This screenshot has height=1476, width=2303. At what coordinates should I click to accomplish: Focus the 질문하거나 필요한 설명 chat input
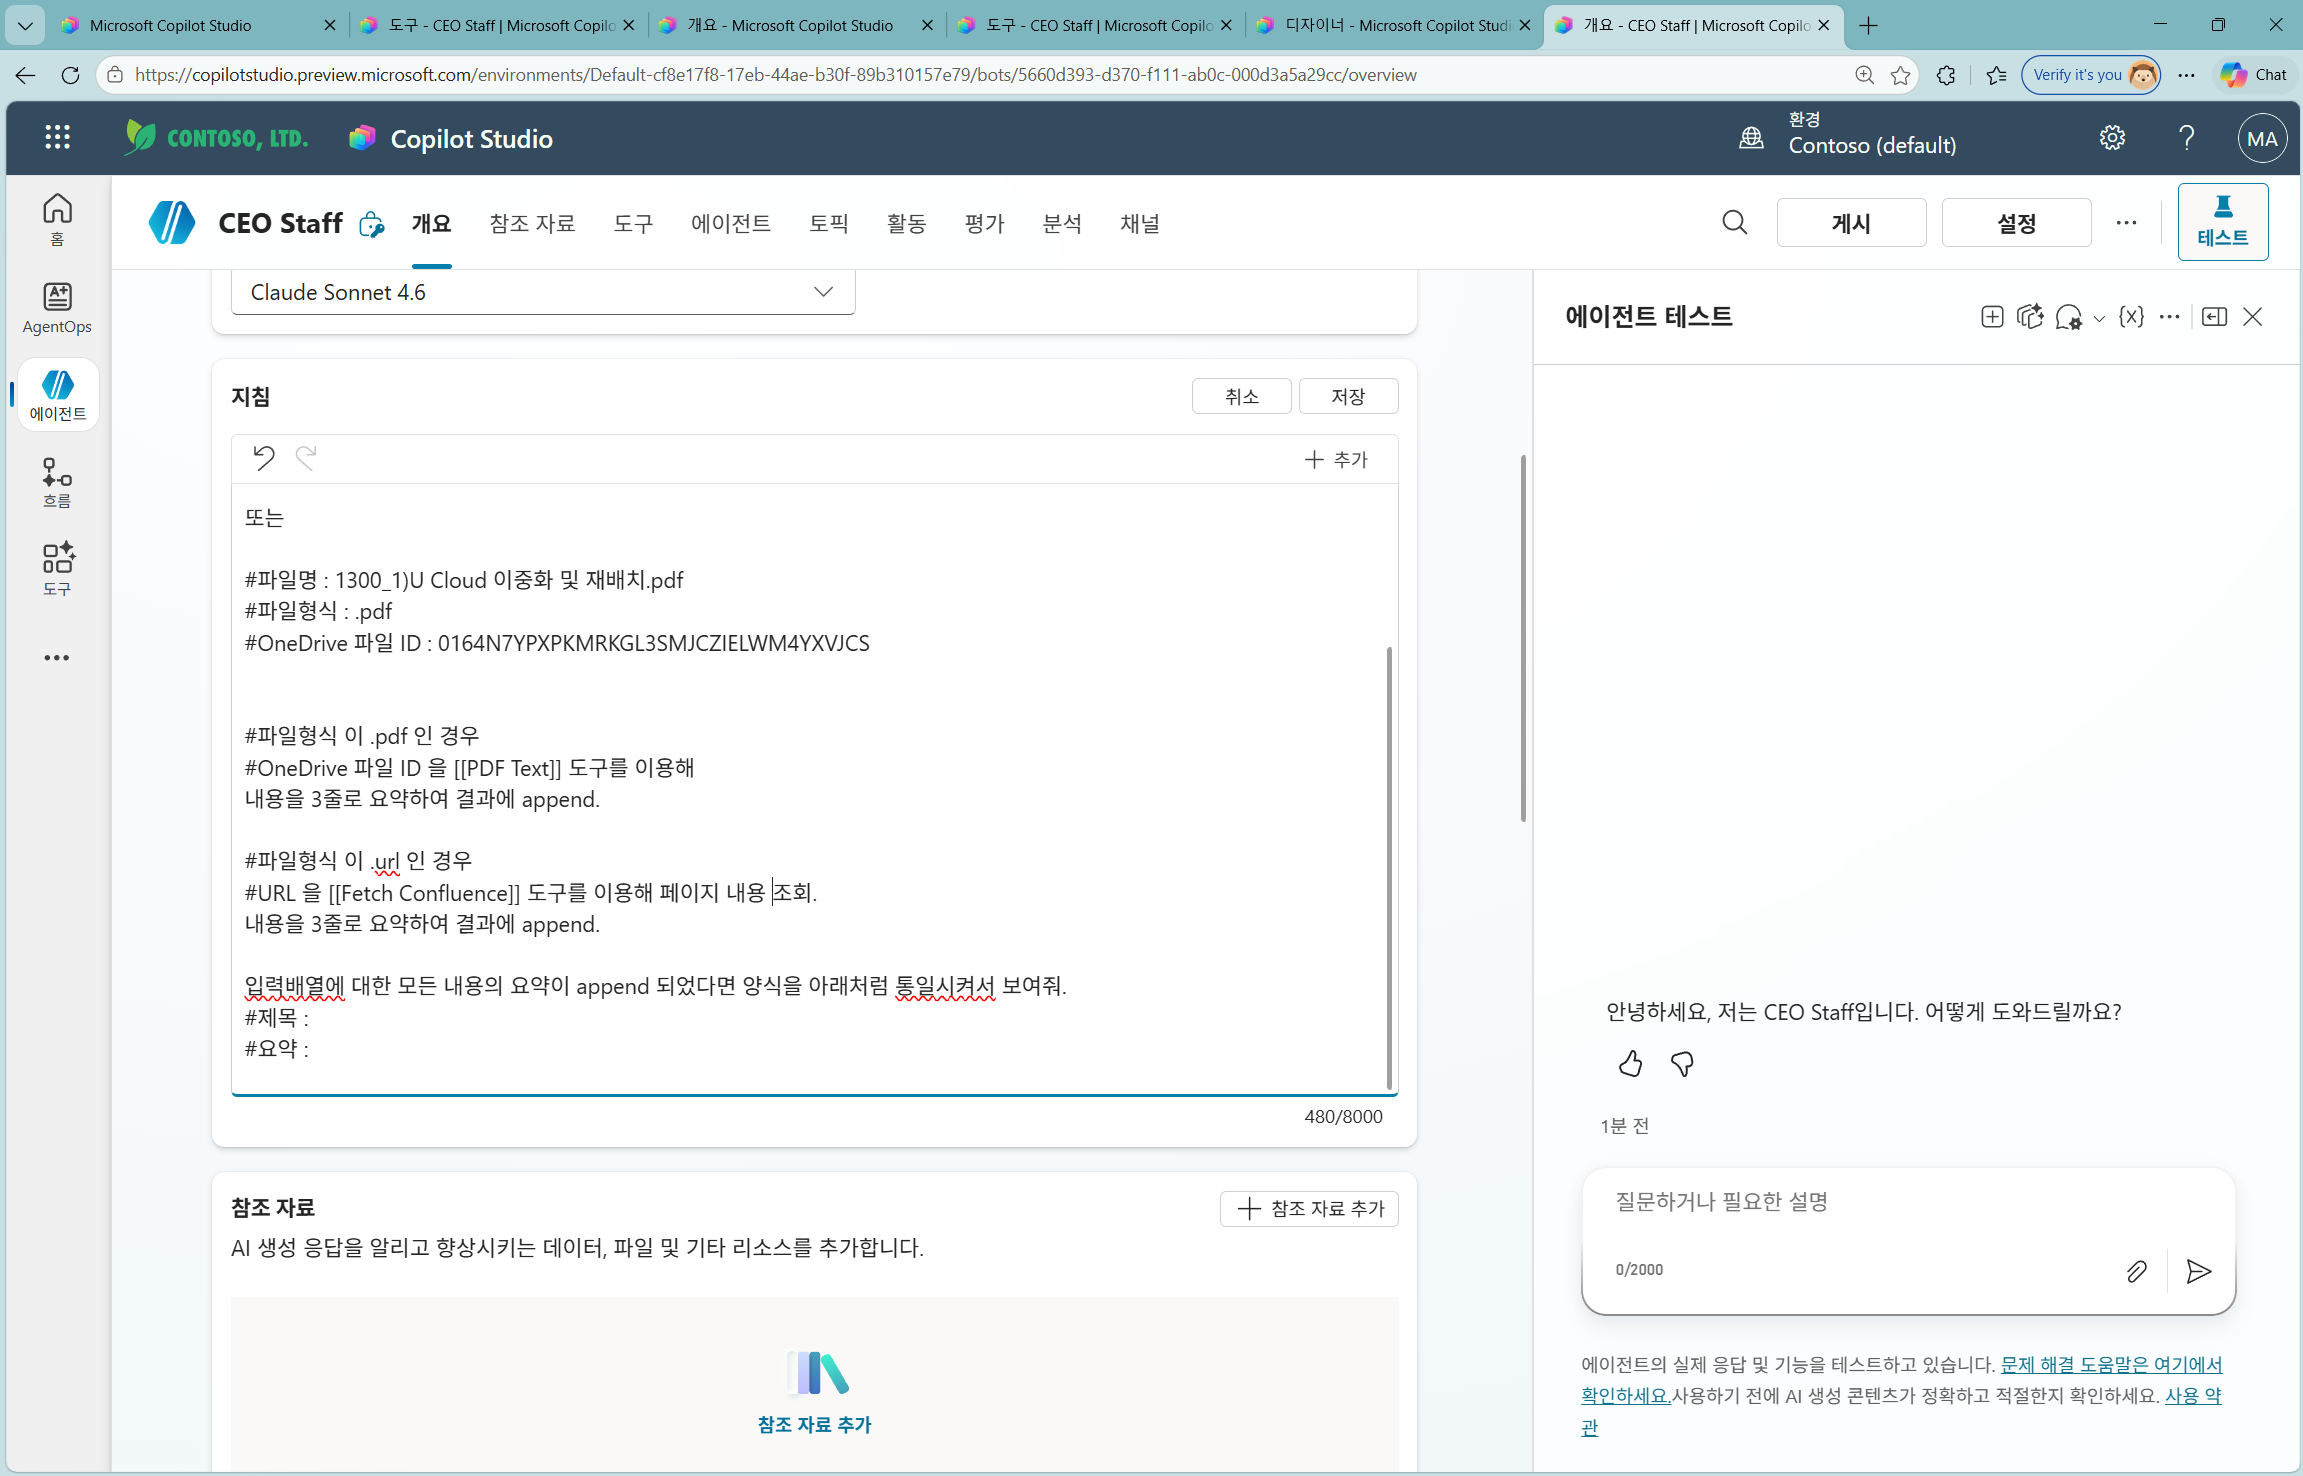(1907, 1202)
